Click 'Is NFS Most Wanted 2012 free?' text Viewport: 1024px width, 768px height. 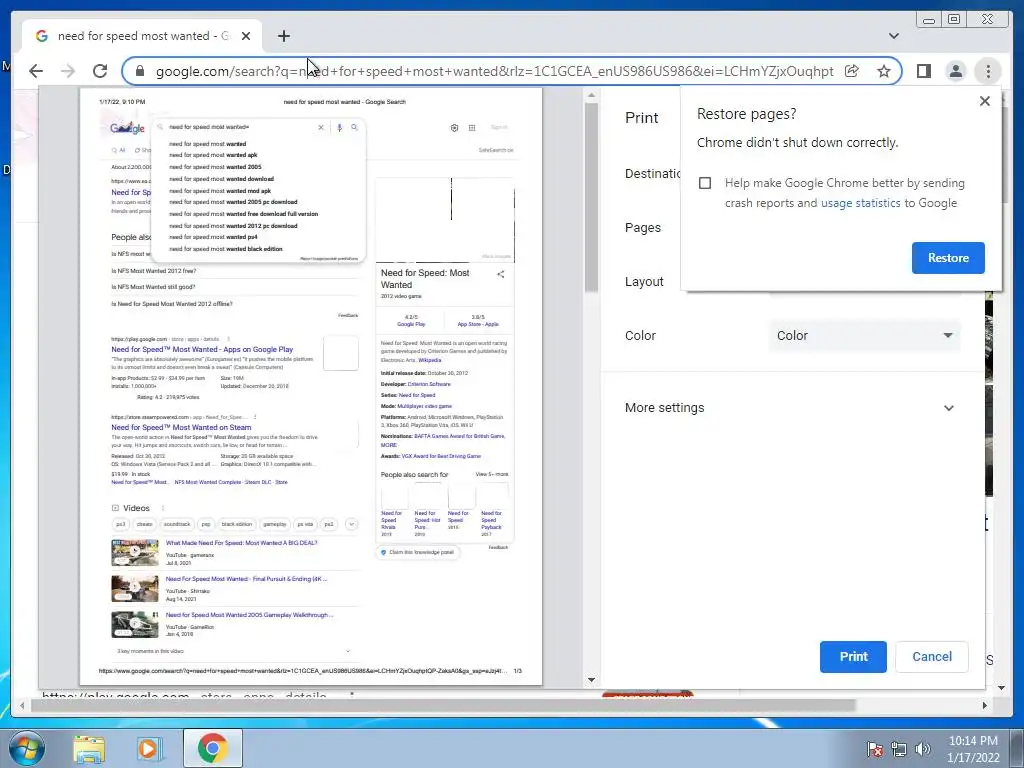[x=153, y=271]
